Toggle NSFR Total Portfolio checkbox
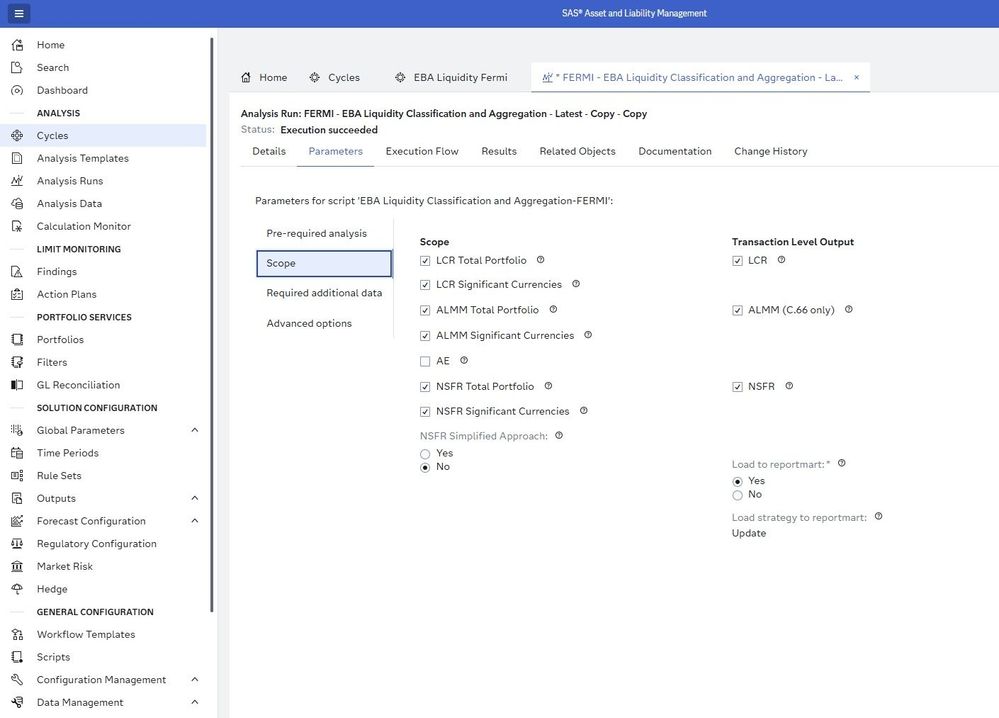The width and height of the screenshot is (999, 718). click(425, 387)
